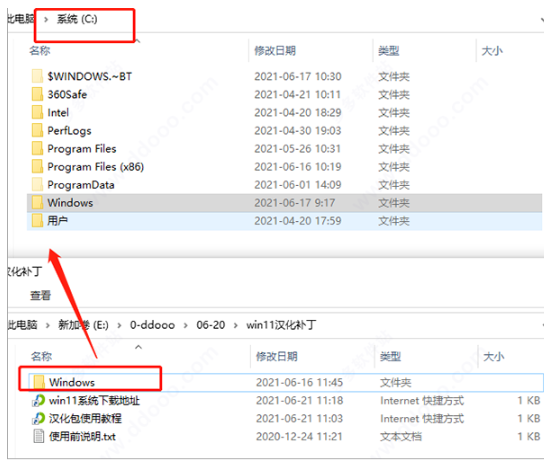Select the 360Safe folder icon
Screen dimensions: 544x465
coord(37,94)
